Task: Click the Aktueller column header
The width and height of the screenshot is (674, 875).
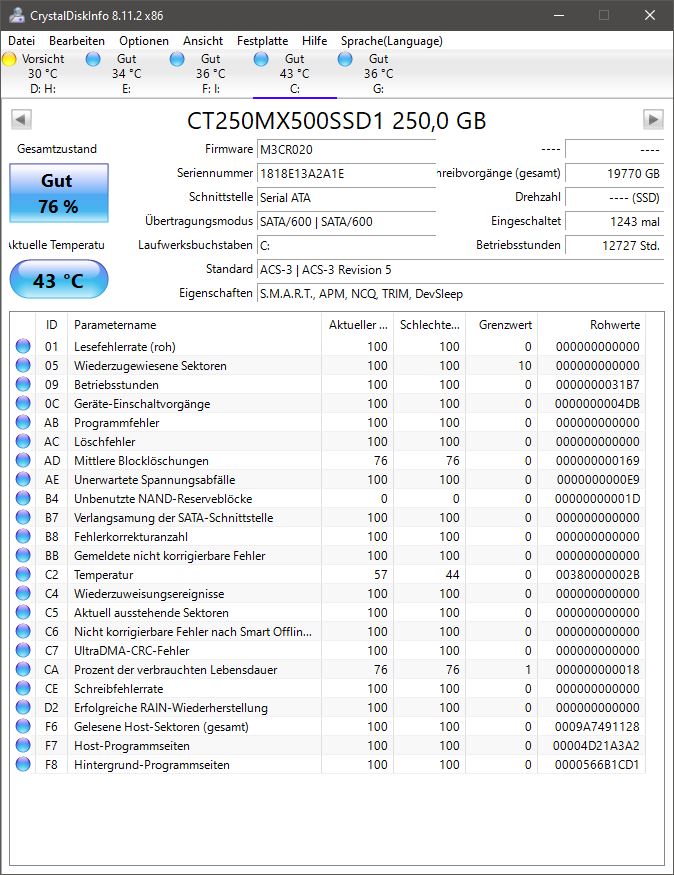Action: point(358,325)
